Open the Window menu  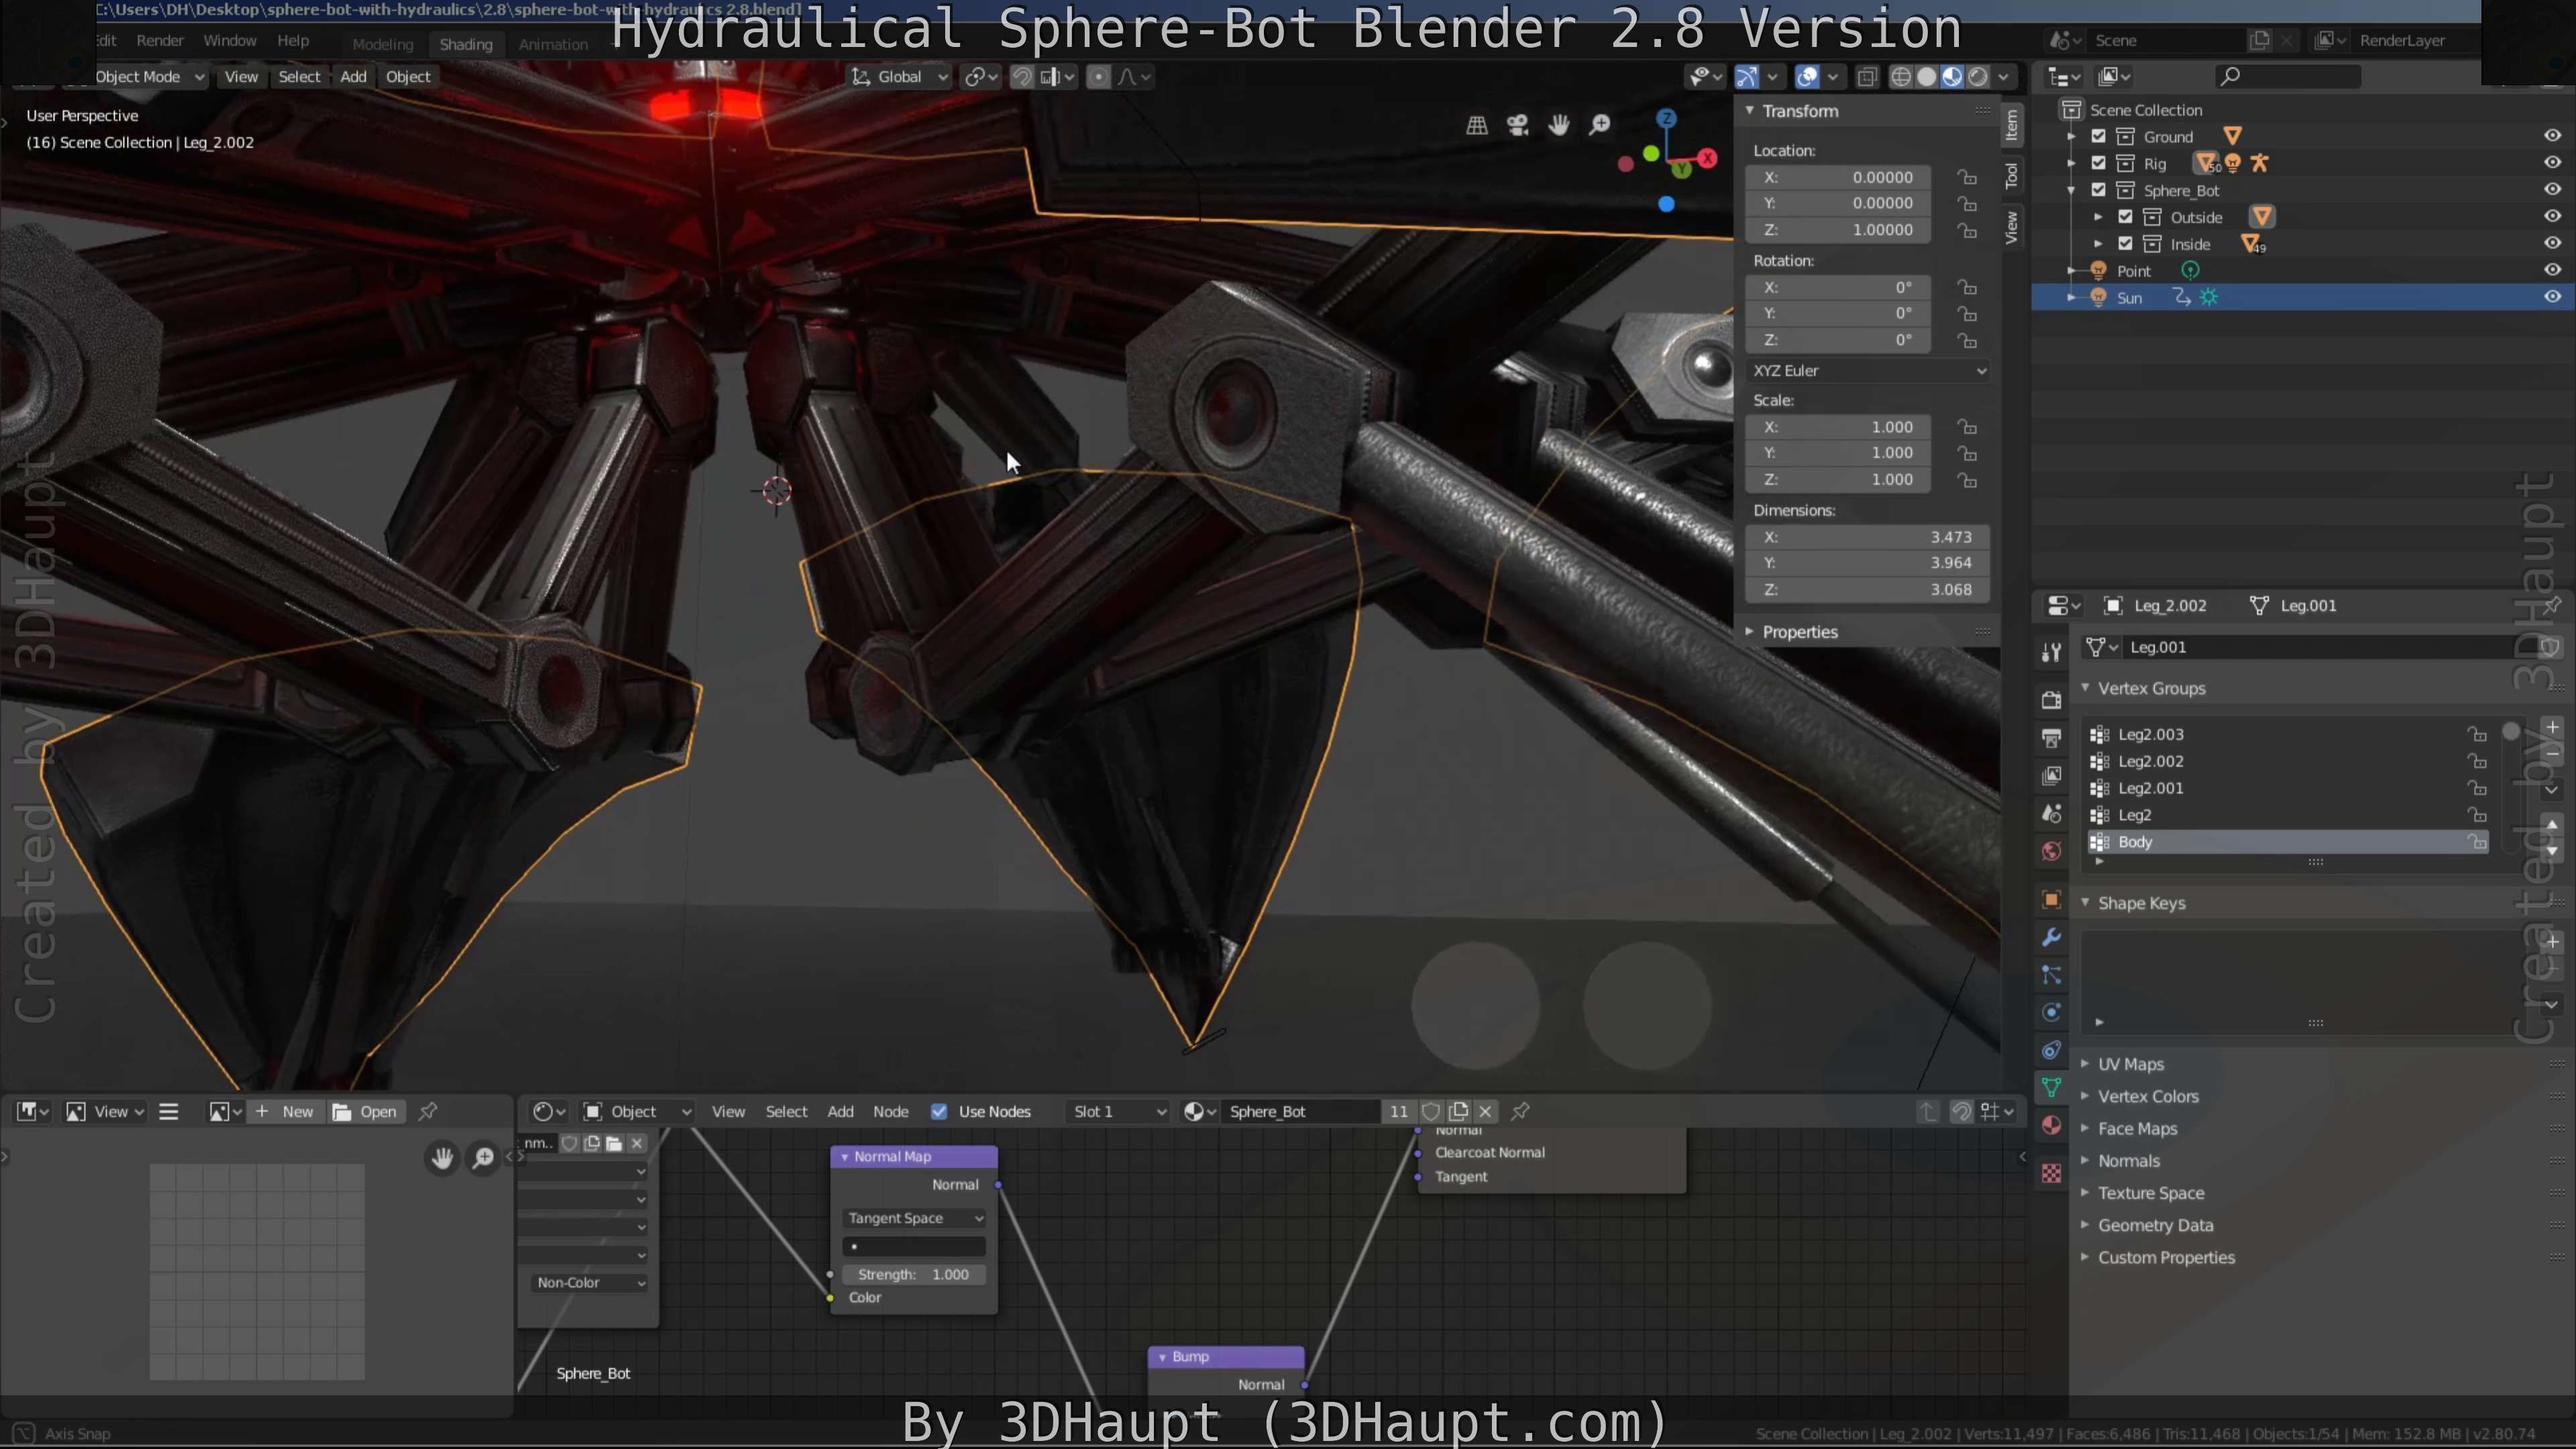pyautogui.click(x=230, y=41)
